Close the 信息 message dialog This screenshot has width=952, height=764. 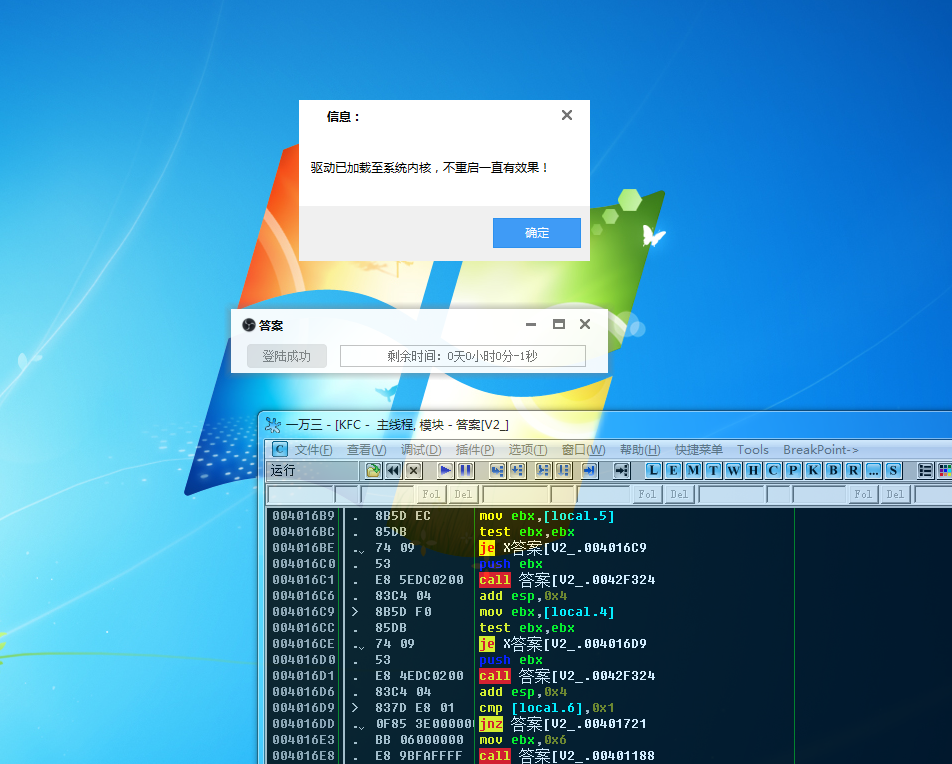click(567, 115)
